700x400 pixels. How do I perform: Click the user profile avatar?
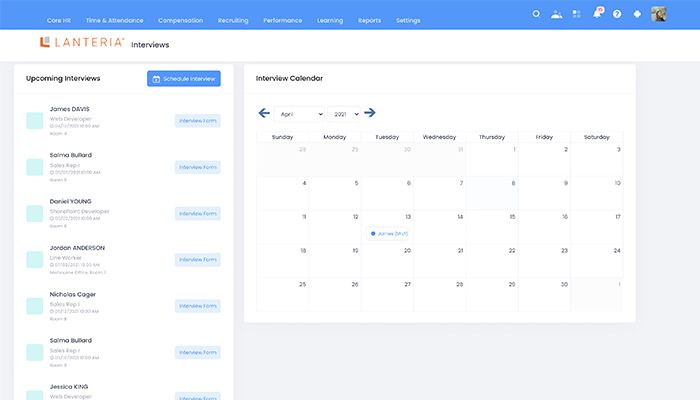pyautogui.click(x=659, y=14)
